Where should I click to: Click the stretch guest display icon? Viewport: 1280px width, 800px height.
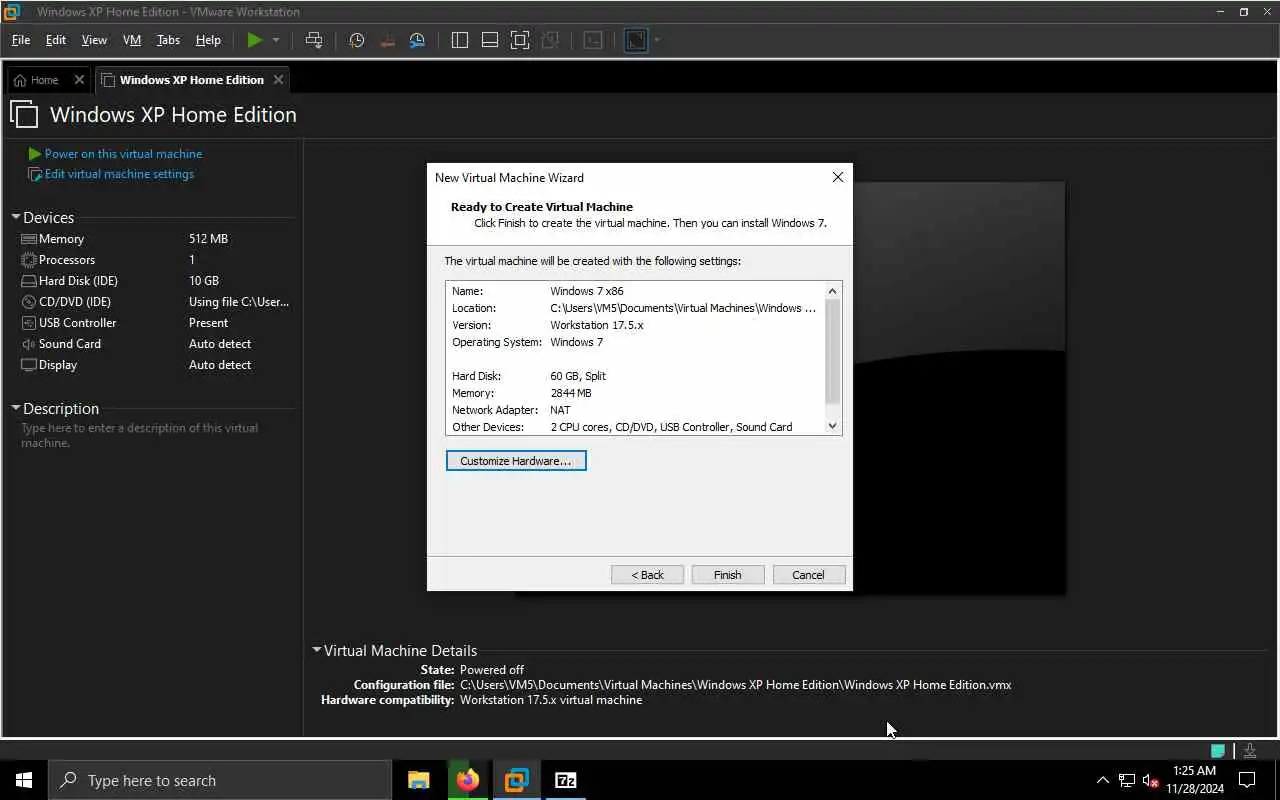coord(636,40)
